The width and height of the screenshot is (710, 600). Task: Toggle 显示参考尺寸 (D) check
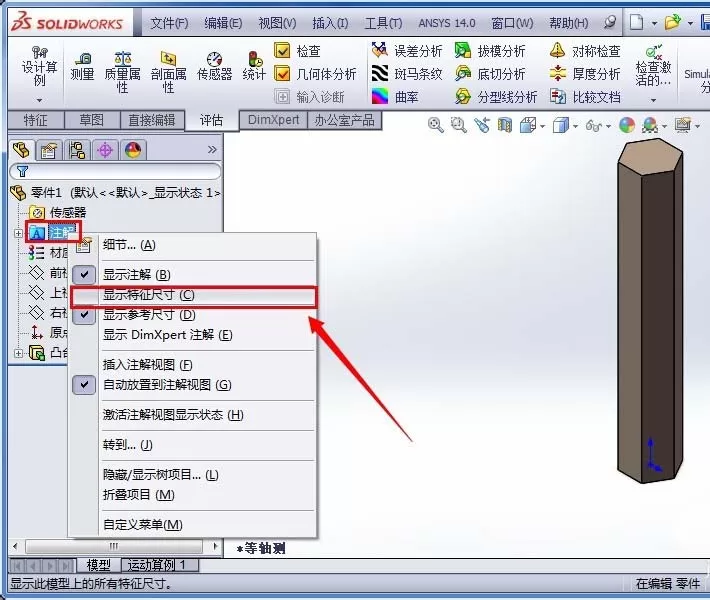pyautogui.click(x=84, y=316)
